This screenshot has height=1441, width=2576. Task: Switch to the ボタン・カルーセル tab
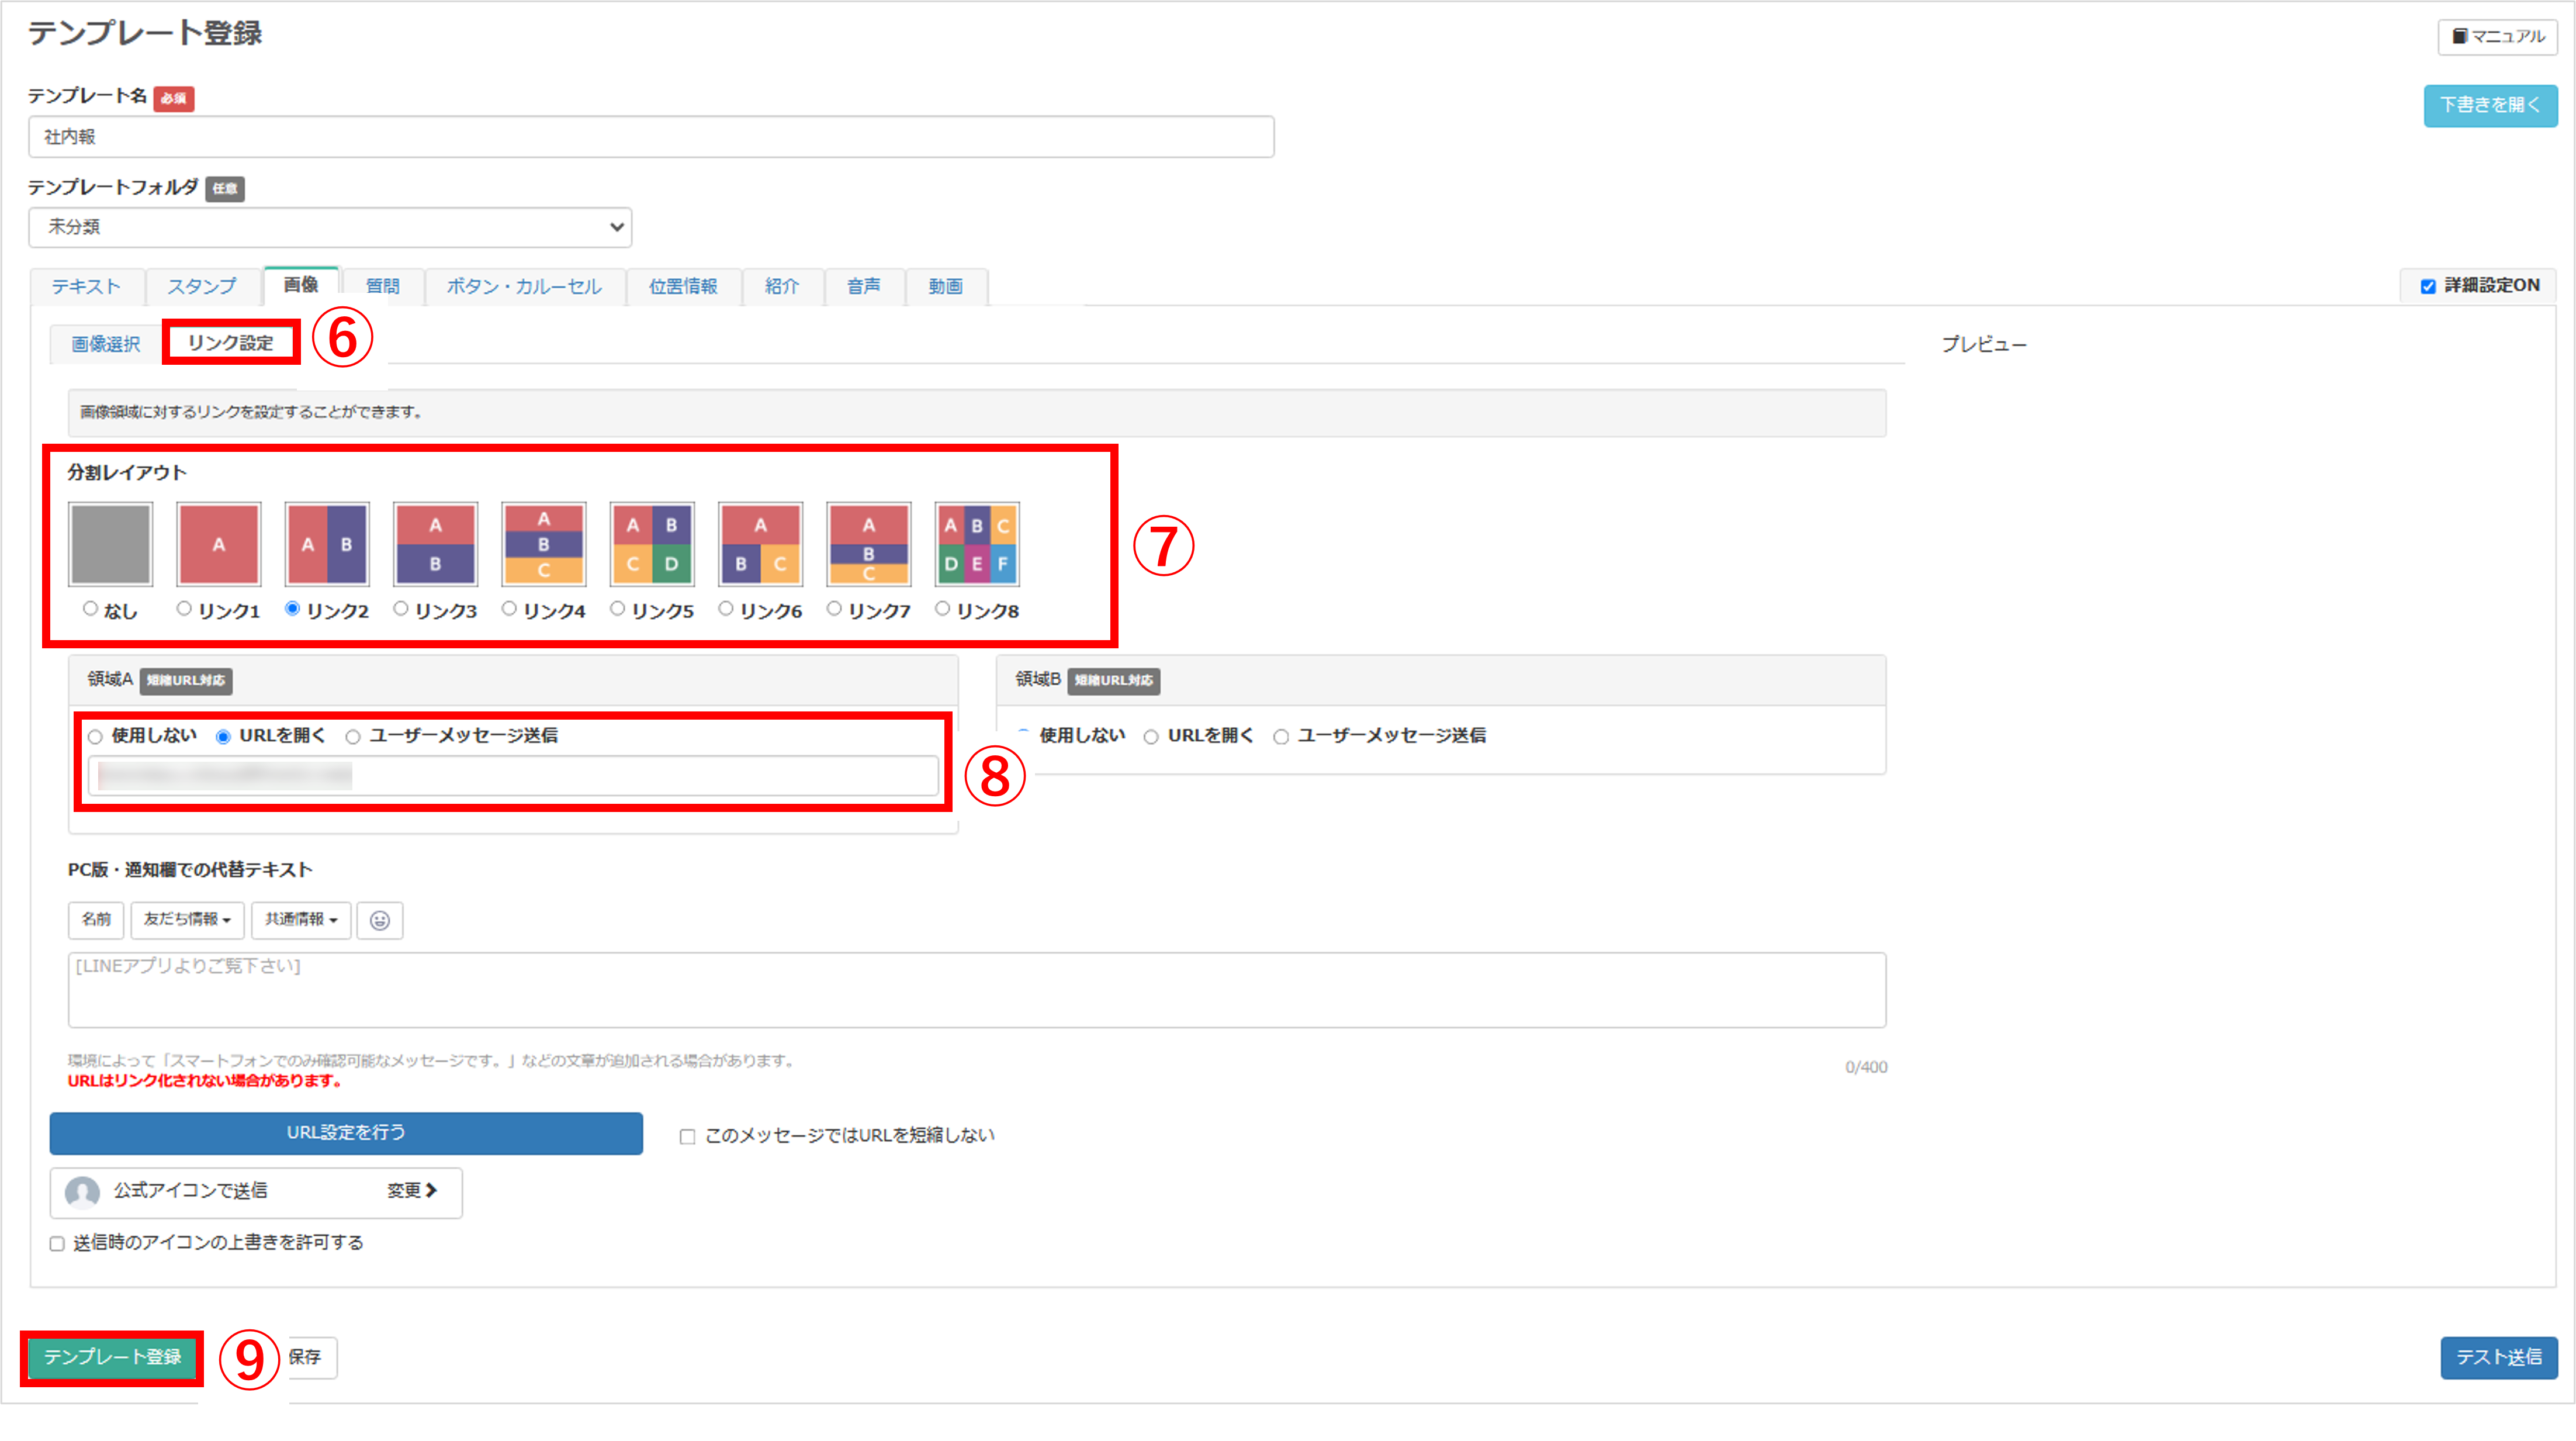[x=524, y=287]
